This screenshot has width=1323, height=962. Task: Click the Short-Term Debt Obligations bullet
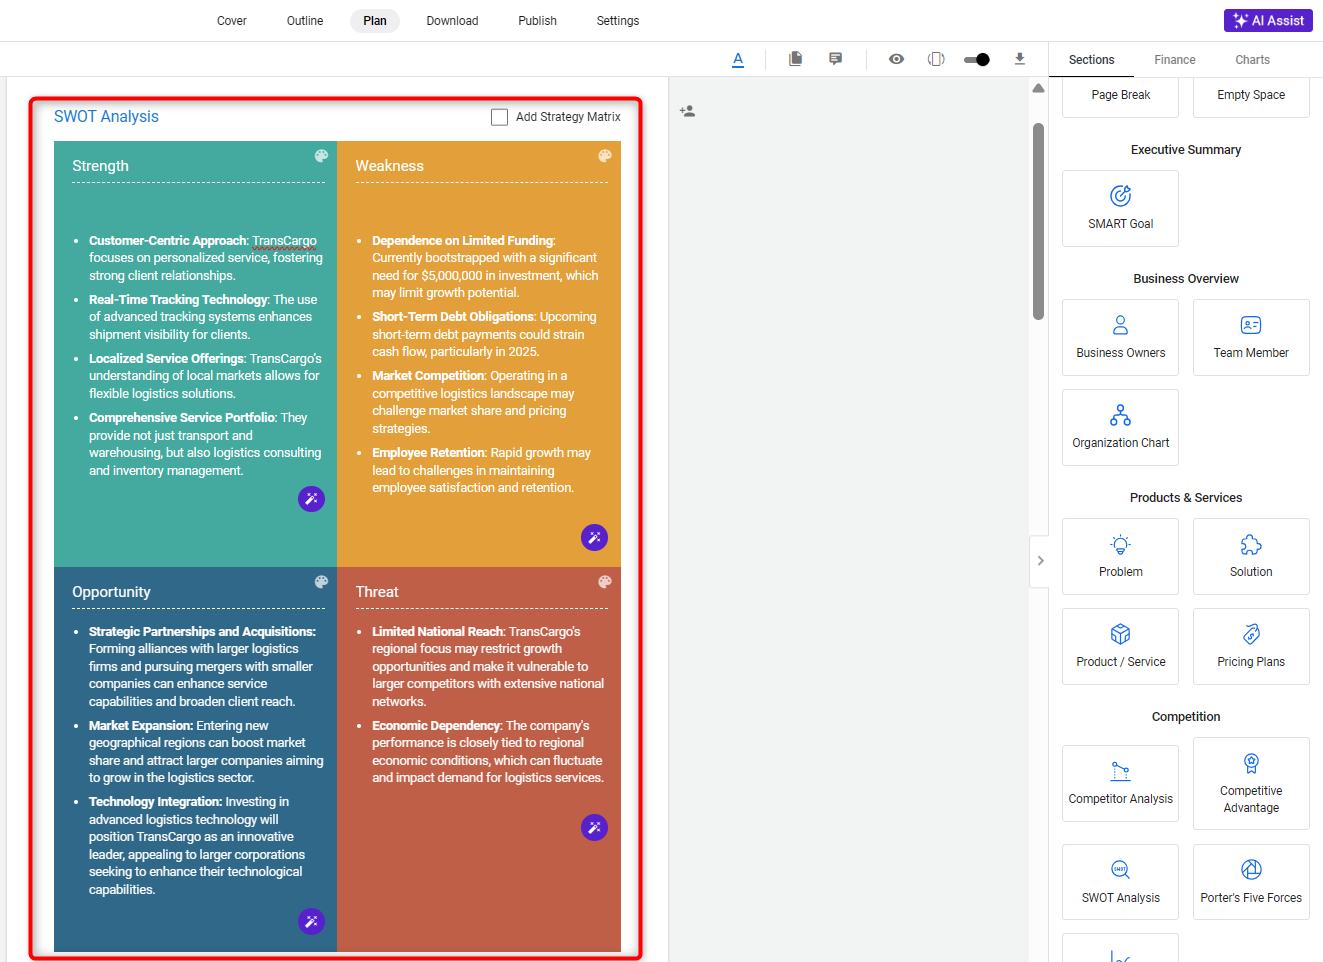coord(485,334)
